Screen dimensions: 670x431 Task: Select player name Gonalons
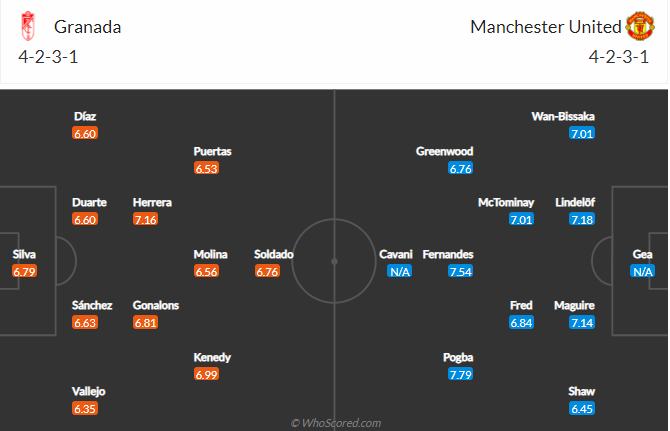(x=157, y=306)
